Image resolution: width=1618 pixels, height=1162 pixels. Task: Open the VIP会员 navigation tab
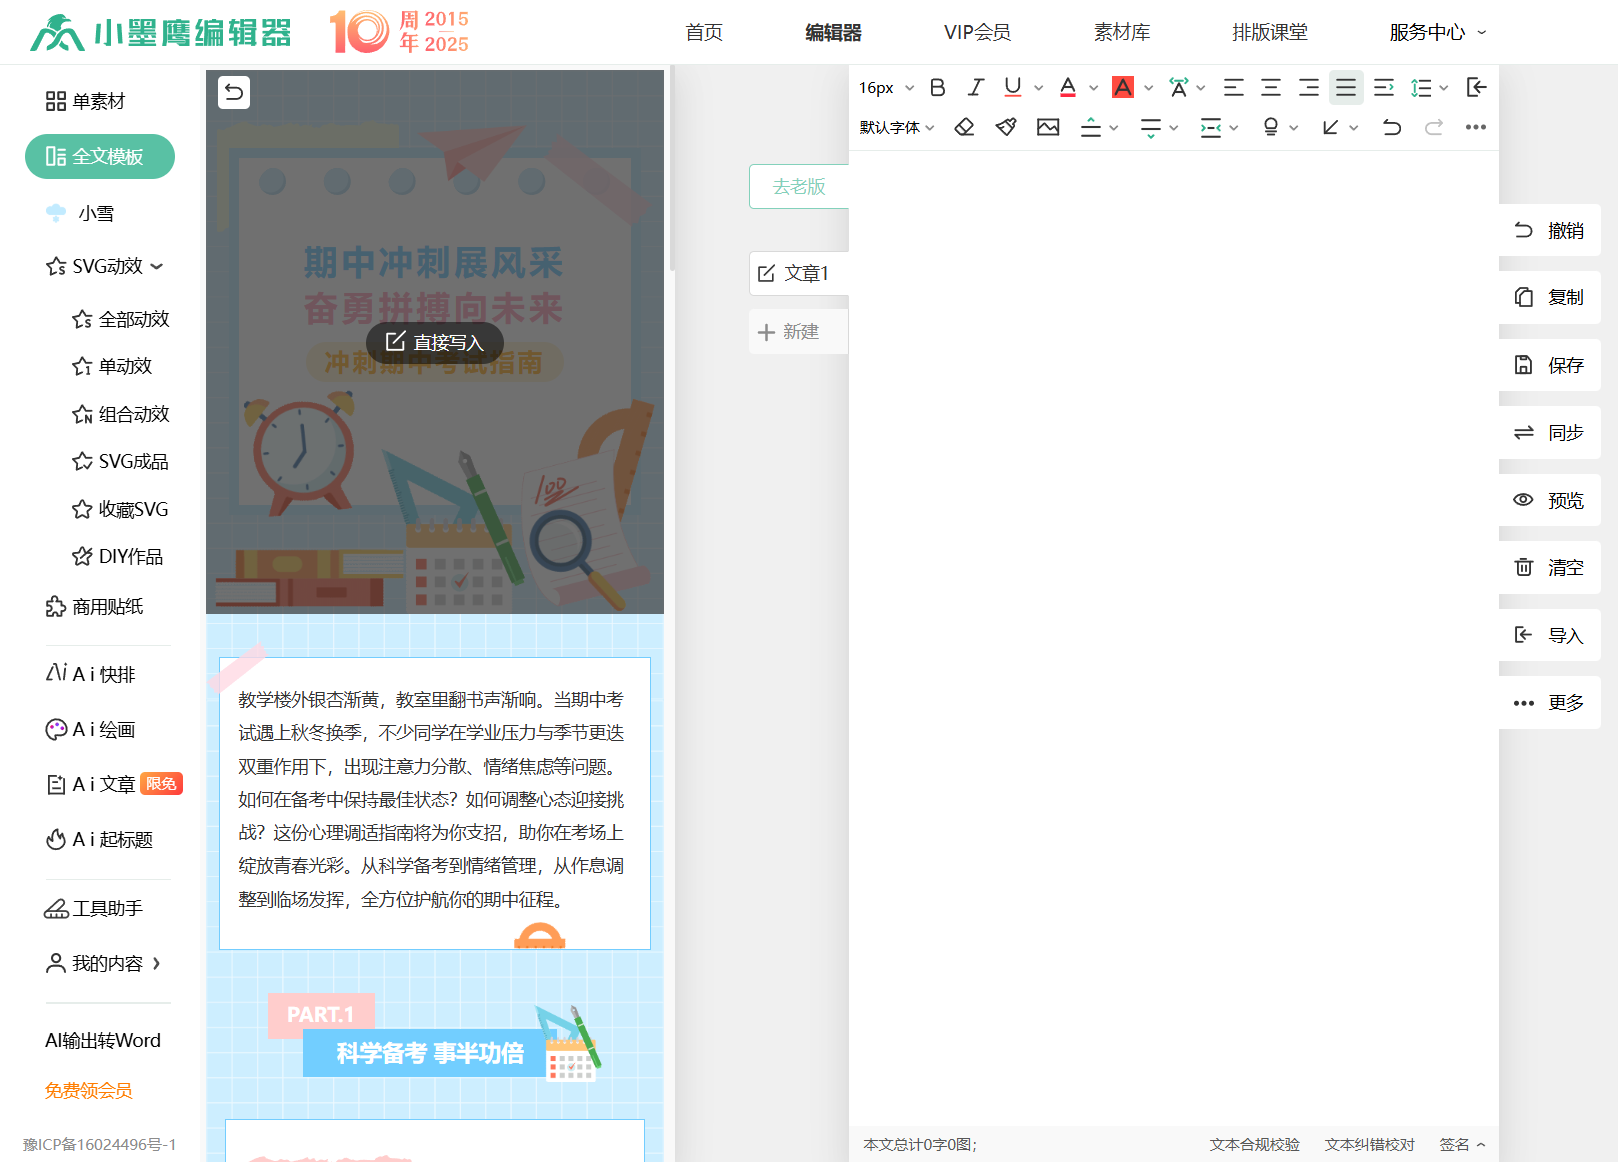click(x=977, y=32)
